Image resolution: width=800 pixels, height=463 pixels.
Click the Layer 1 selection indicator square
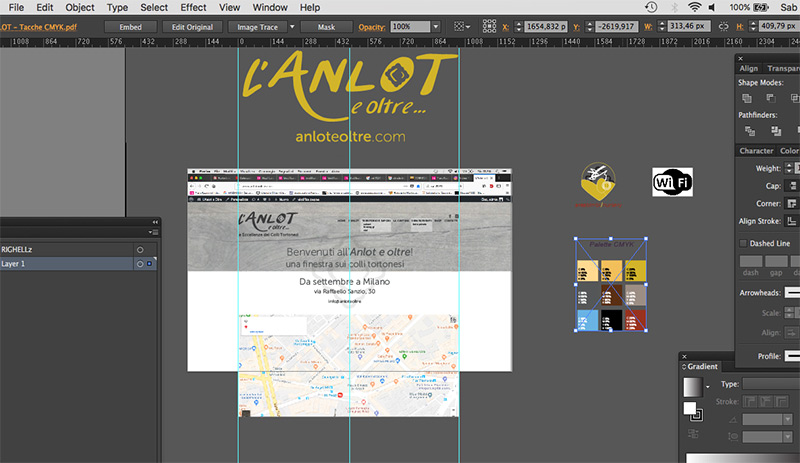coord(149,263)
